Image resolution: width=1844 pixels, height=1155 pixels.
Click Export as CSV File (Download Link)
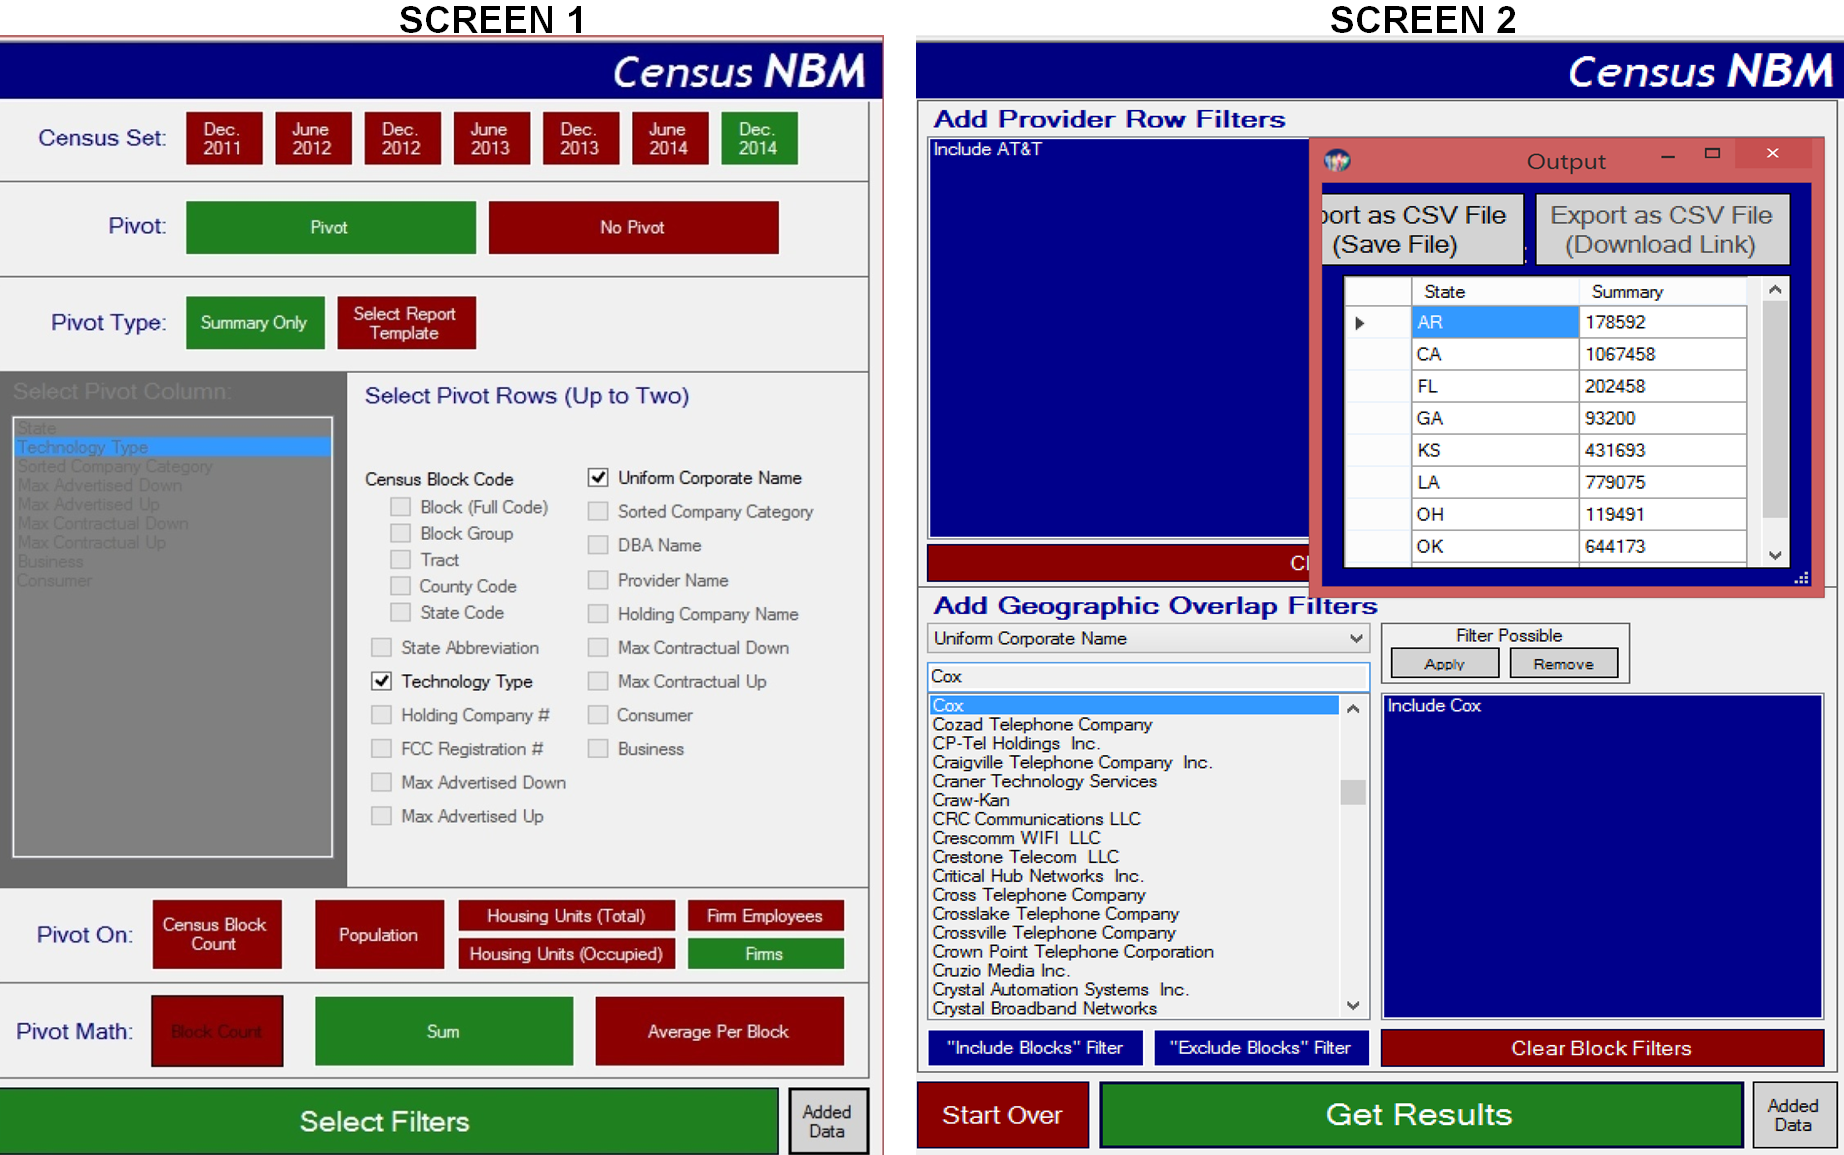(x=1661, y=229)
